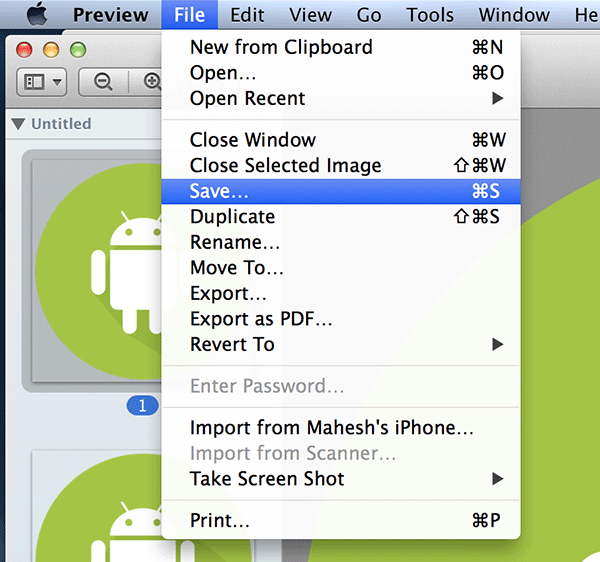The height and width of the screenshot is (562, 600).
Task: Open the Window menu
Action: pyautogui.click(x=514, y=15)
